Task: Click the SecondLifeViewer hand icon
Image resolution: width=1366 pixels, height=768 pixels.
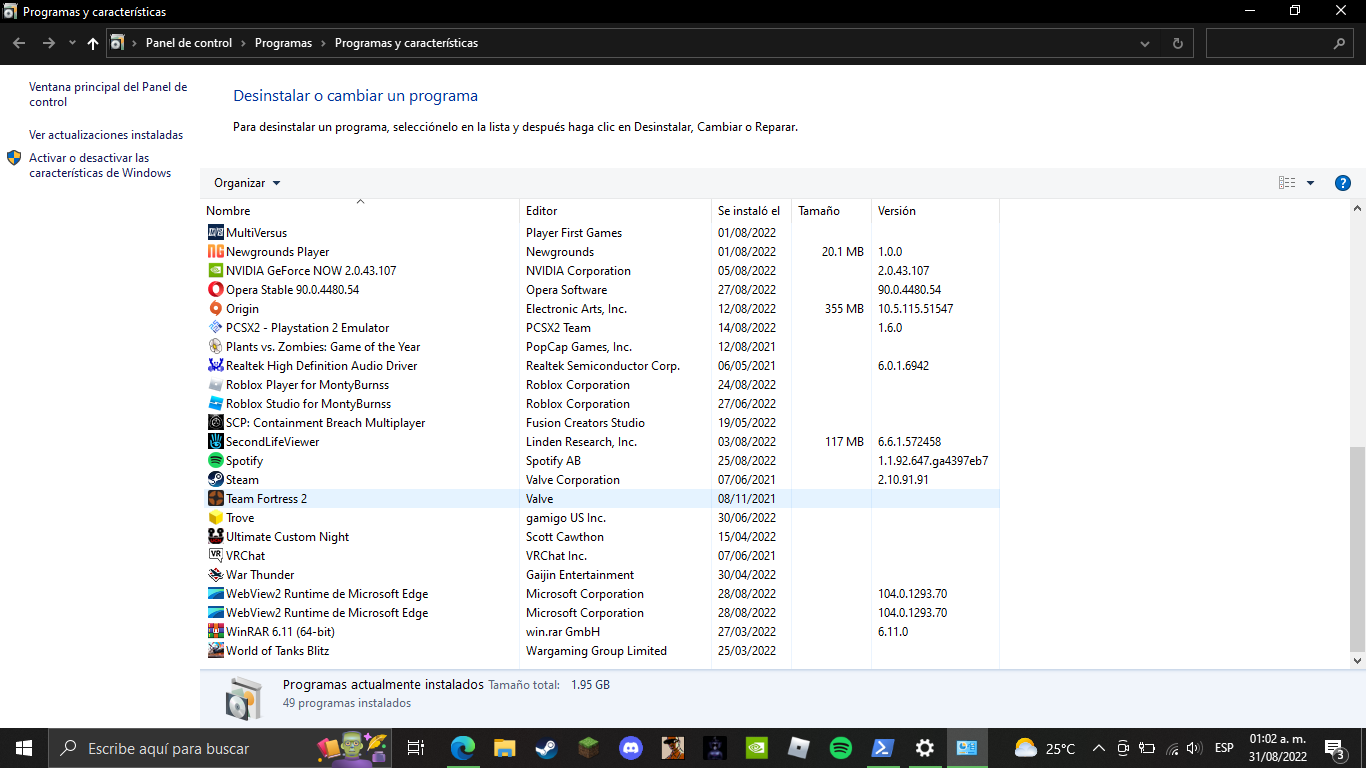Action: point(215,442)
